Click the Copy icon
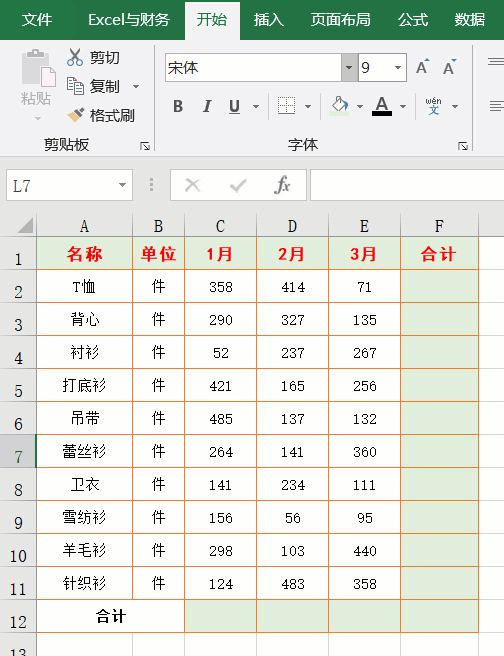This screenshot has width=504, height=656. [x=75, y=86]
